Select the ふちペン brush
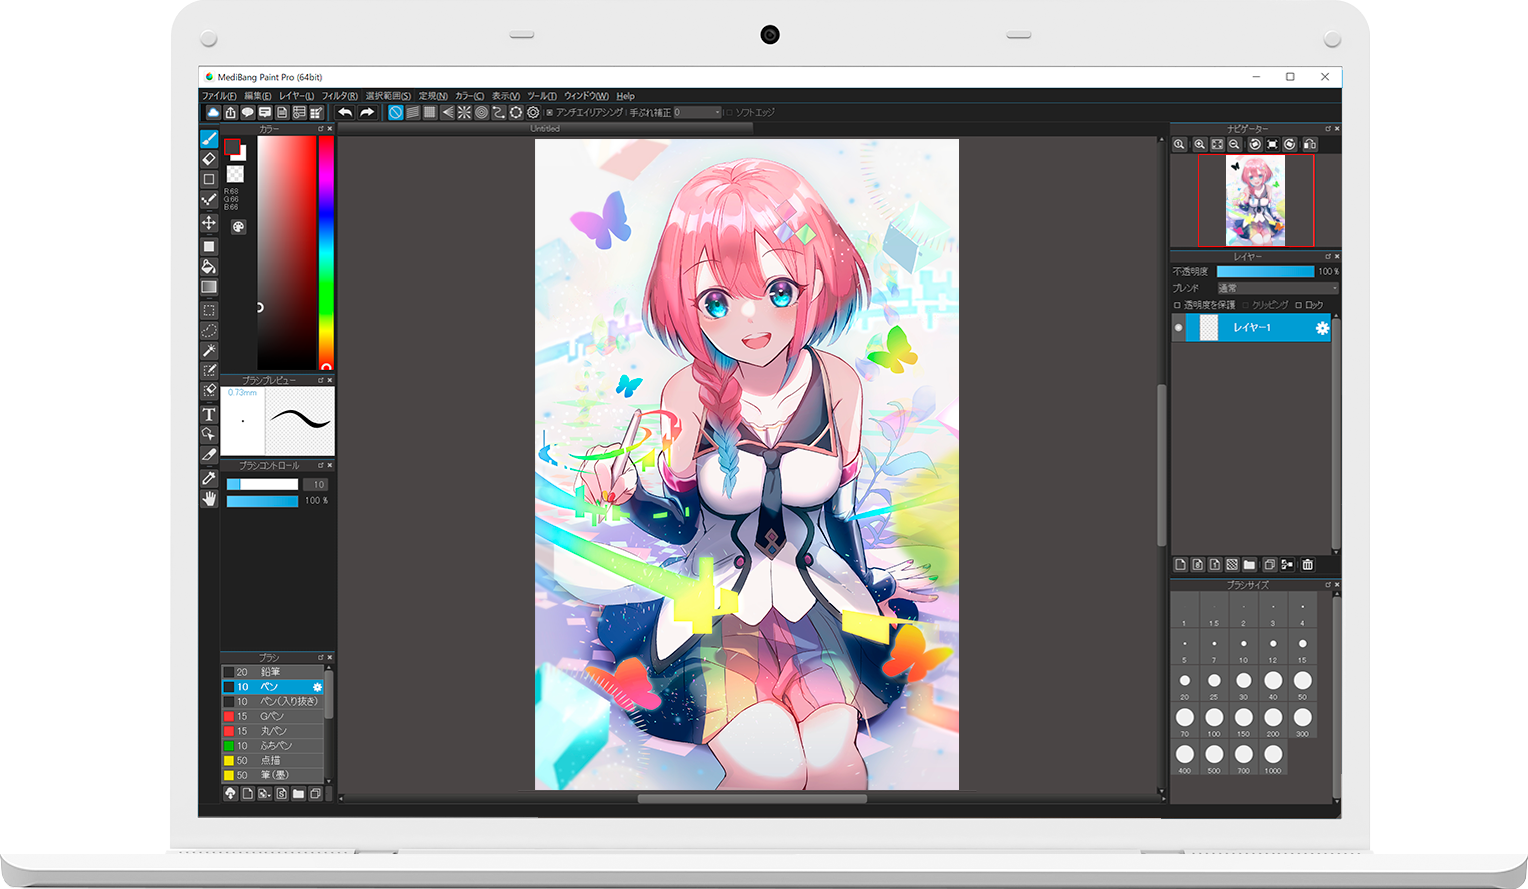1528x889 pixels. (x=272, y=746)
